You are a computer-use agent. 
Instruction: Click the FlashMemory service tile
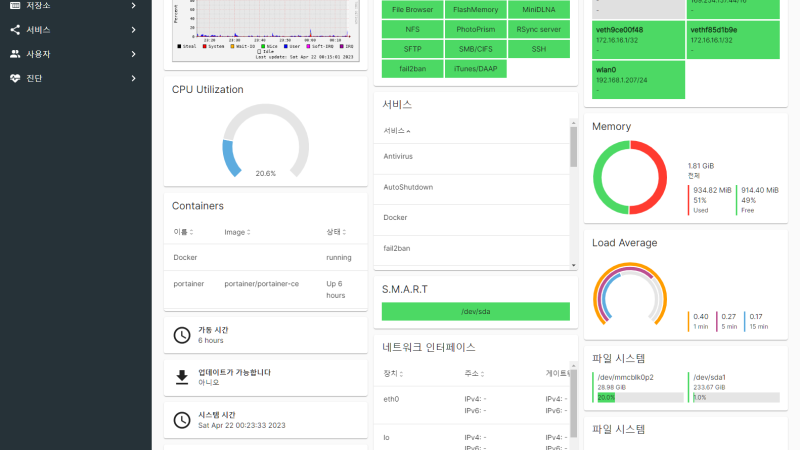476,9
